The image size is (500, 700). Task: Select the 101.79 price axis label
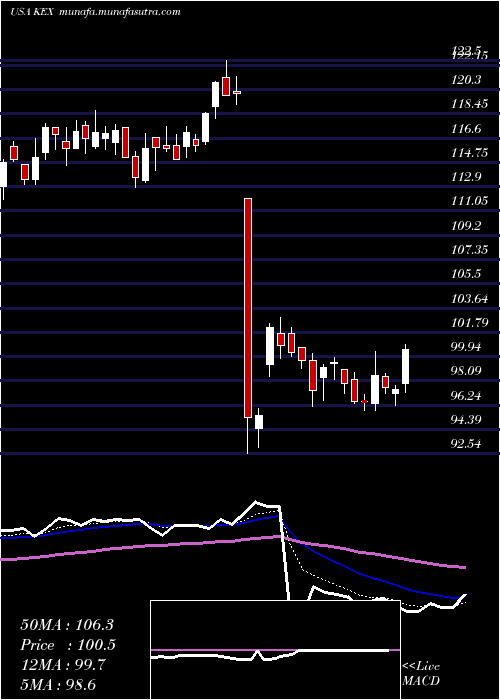[x=469, y=323]
